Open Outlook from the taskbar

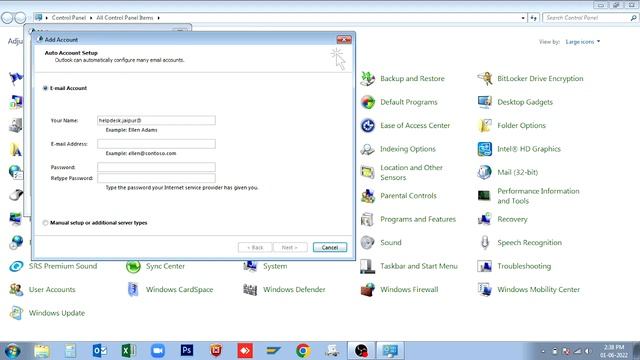100,351
